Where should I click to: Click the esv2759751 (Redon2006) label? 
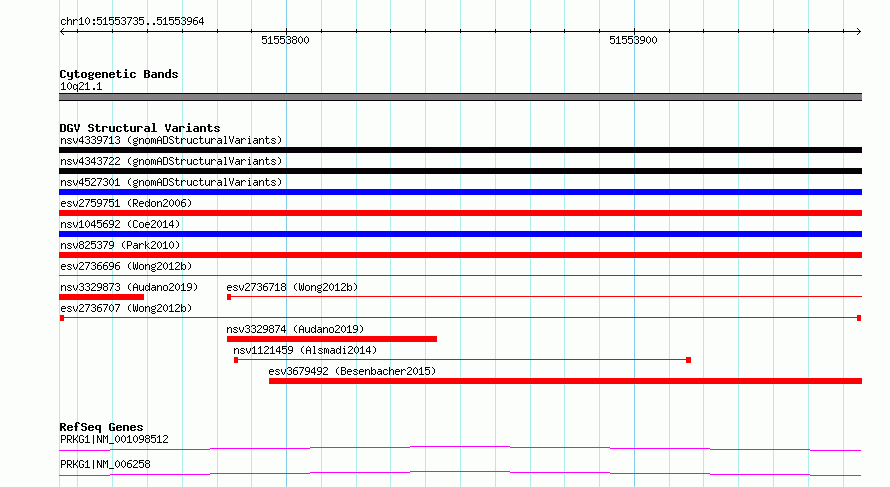(x=126, y=203)
